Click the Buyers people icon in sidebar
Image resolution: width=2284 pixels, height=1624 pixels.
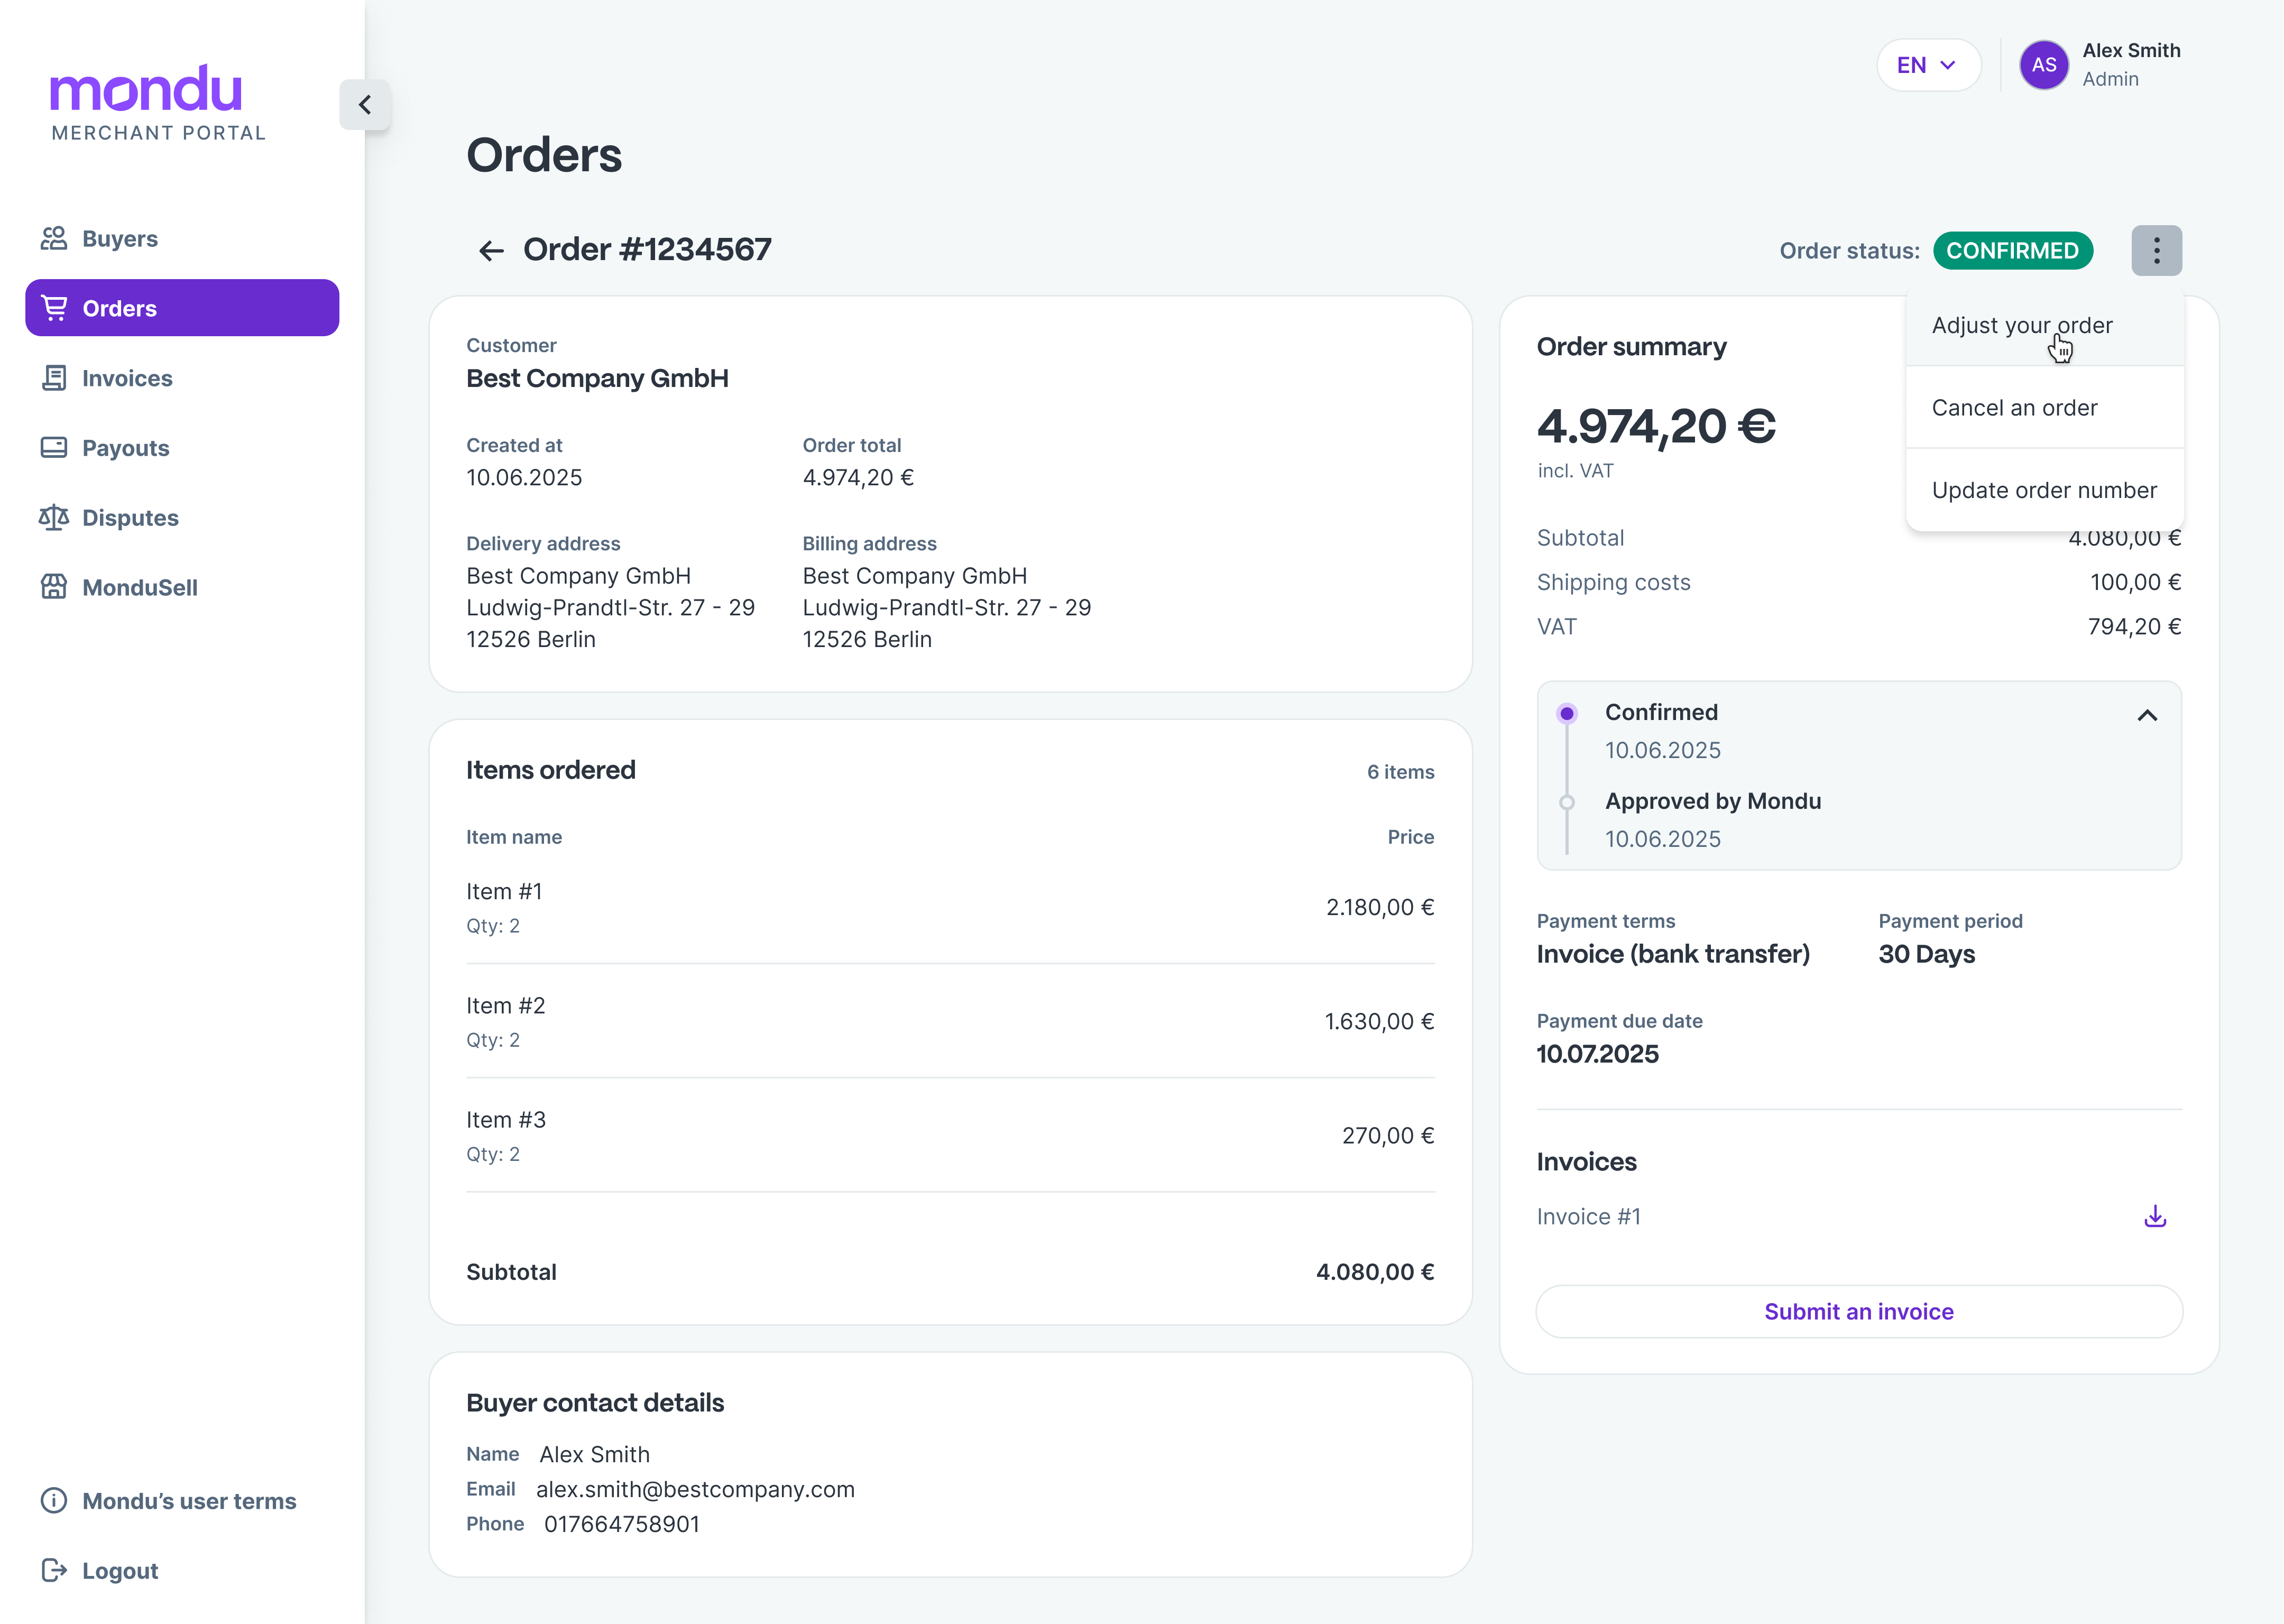(x=54, y=238)
